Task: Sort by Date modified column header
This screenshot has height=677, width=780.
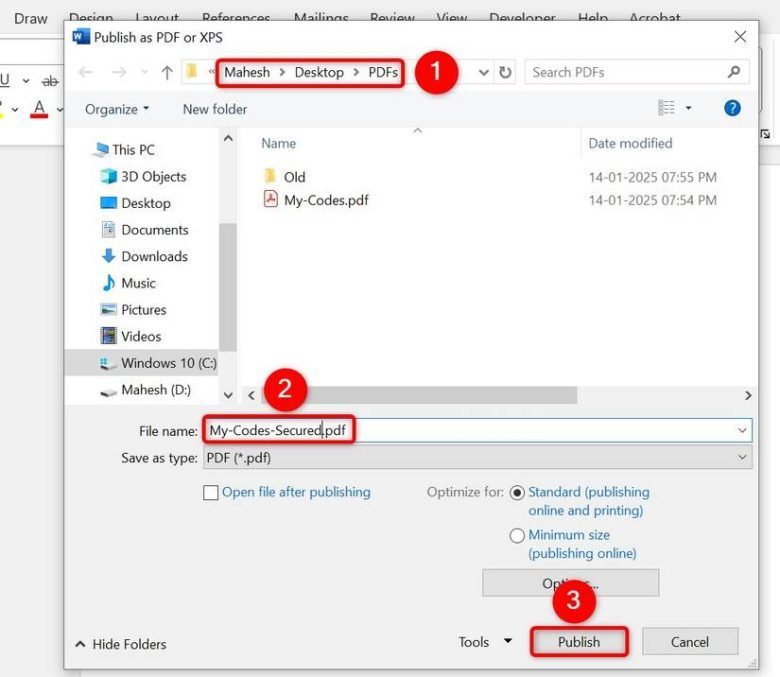Action: (630, 143)
